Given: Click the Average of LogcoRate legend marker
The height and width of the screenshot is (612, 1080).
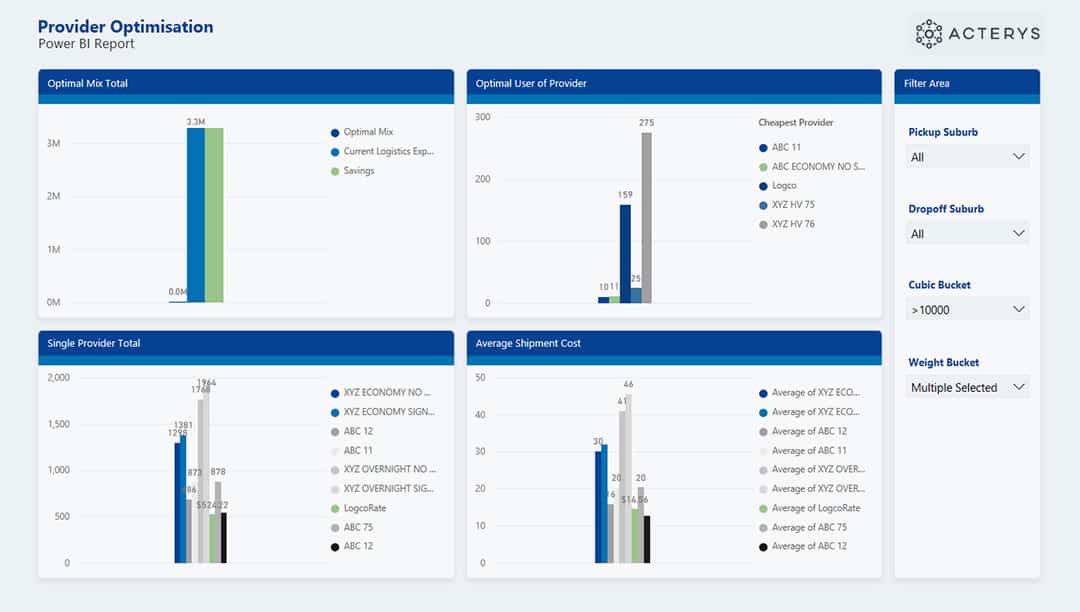Looking at the screenshot, I should pos(763,508).
